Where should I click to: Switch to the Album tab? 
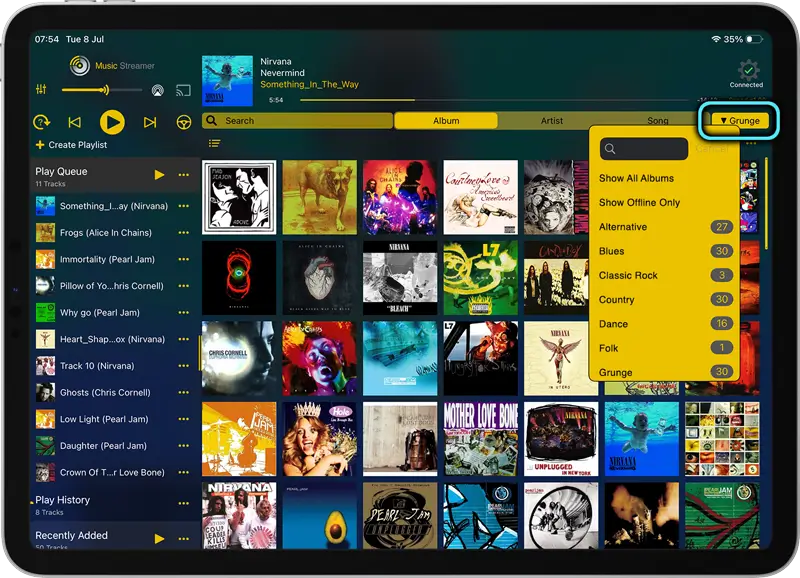[x=446, y=121]
